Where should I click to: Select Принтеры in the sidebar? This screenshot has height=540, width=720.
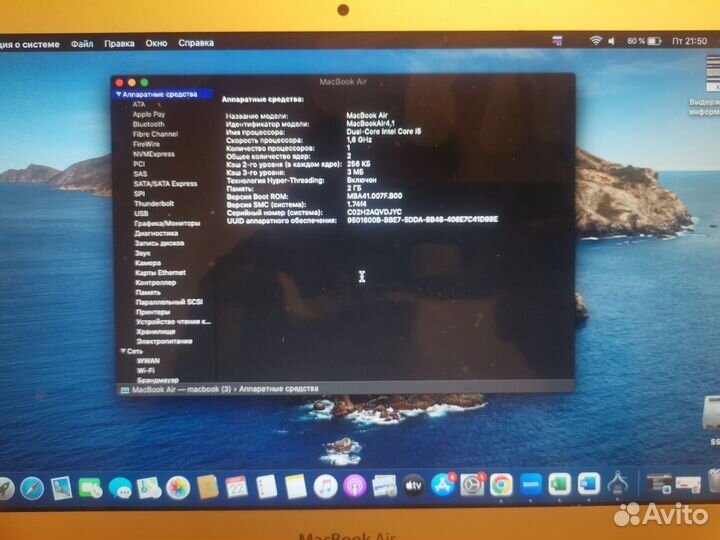[153, 312]
